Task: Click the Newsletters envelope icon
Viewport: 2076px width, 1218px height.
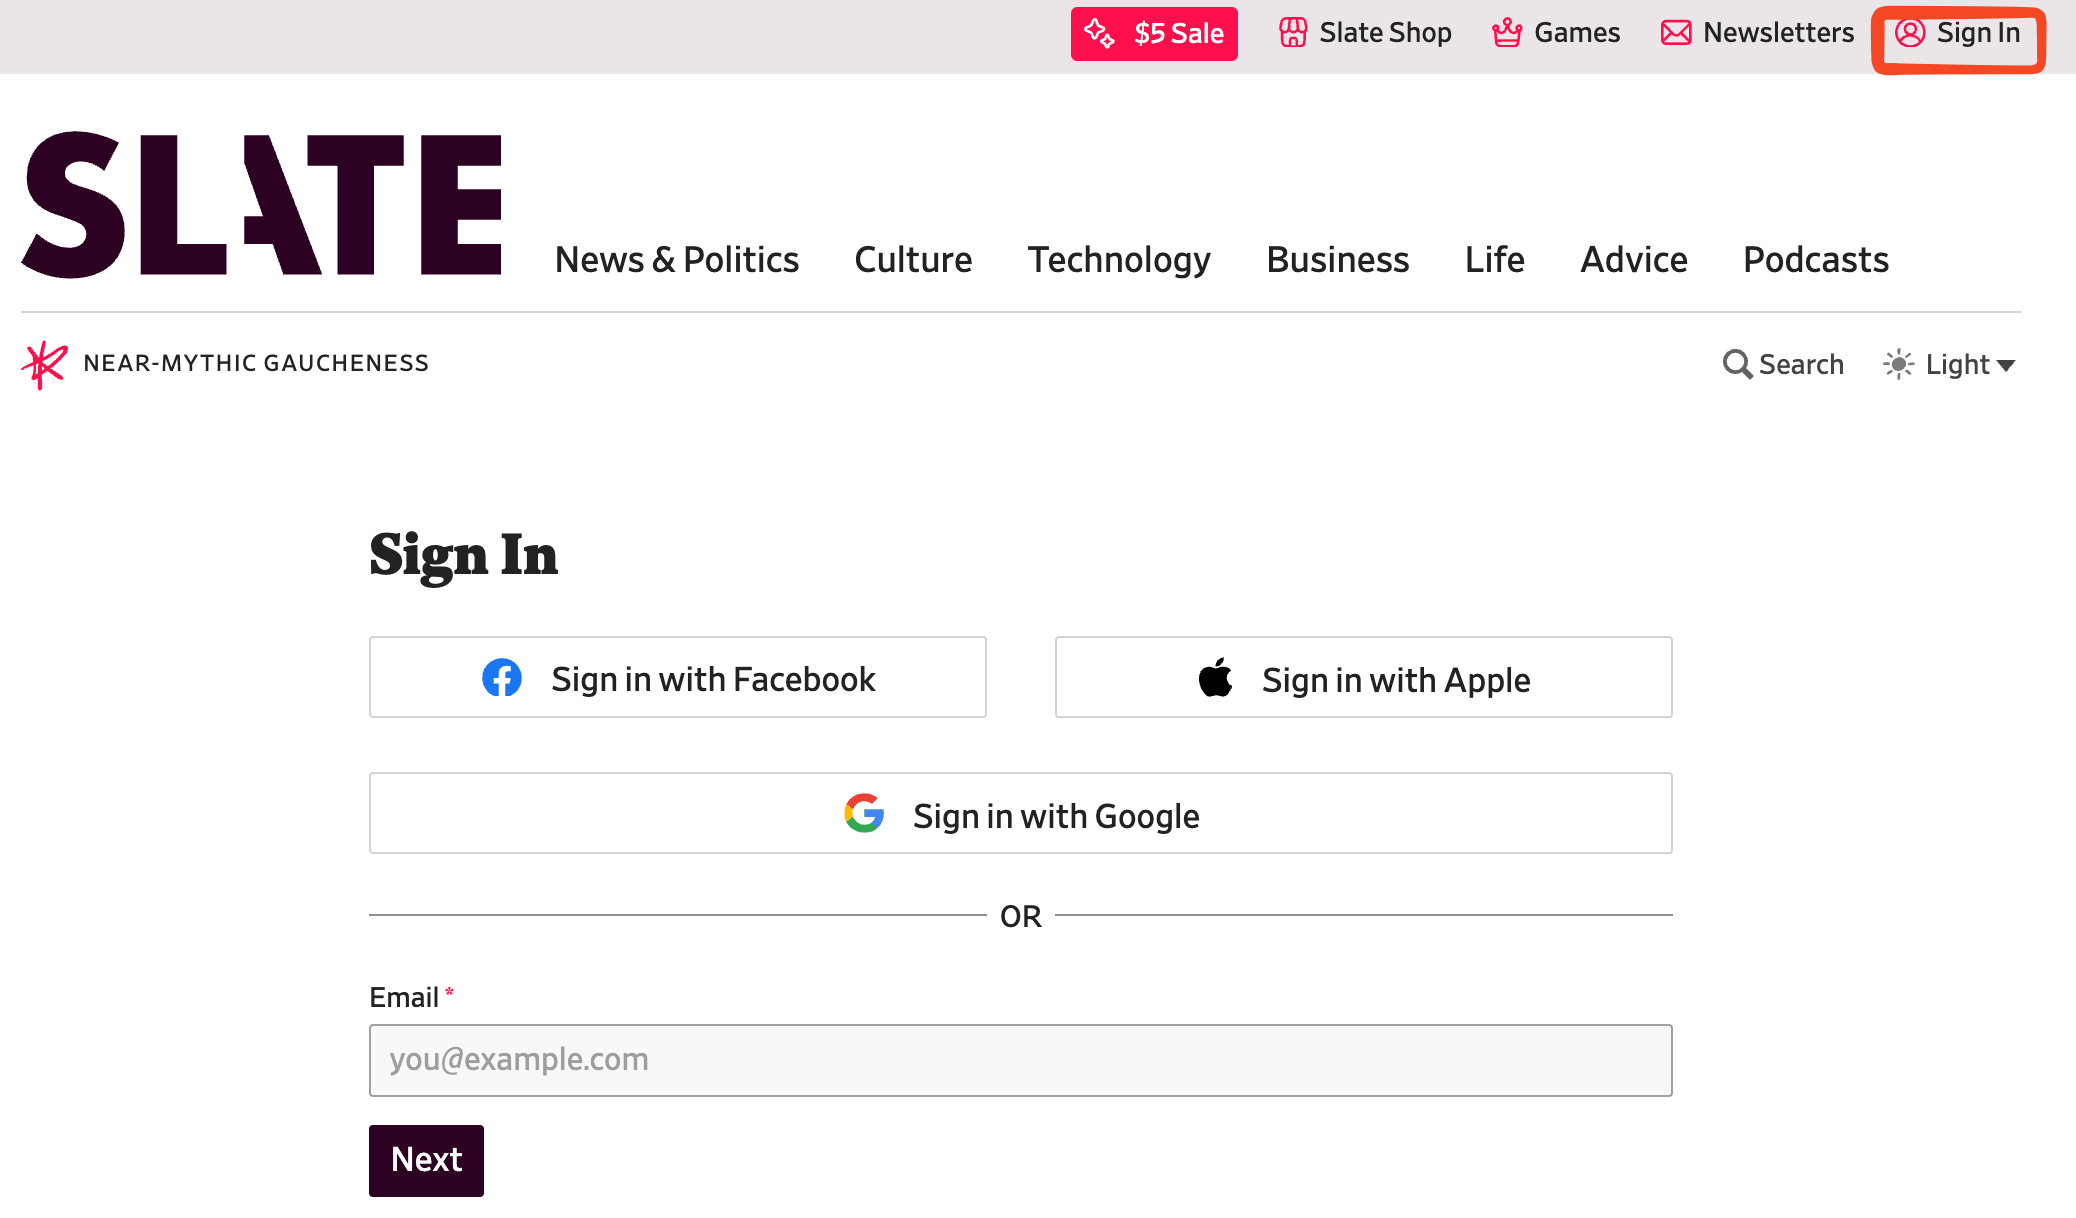Action: coord(1676,33)
